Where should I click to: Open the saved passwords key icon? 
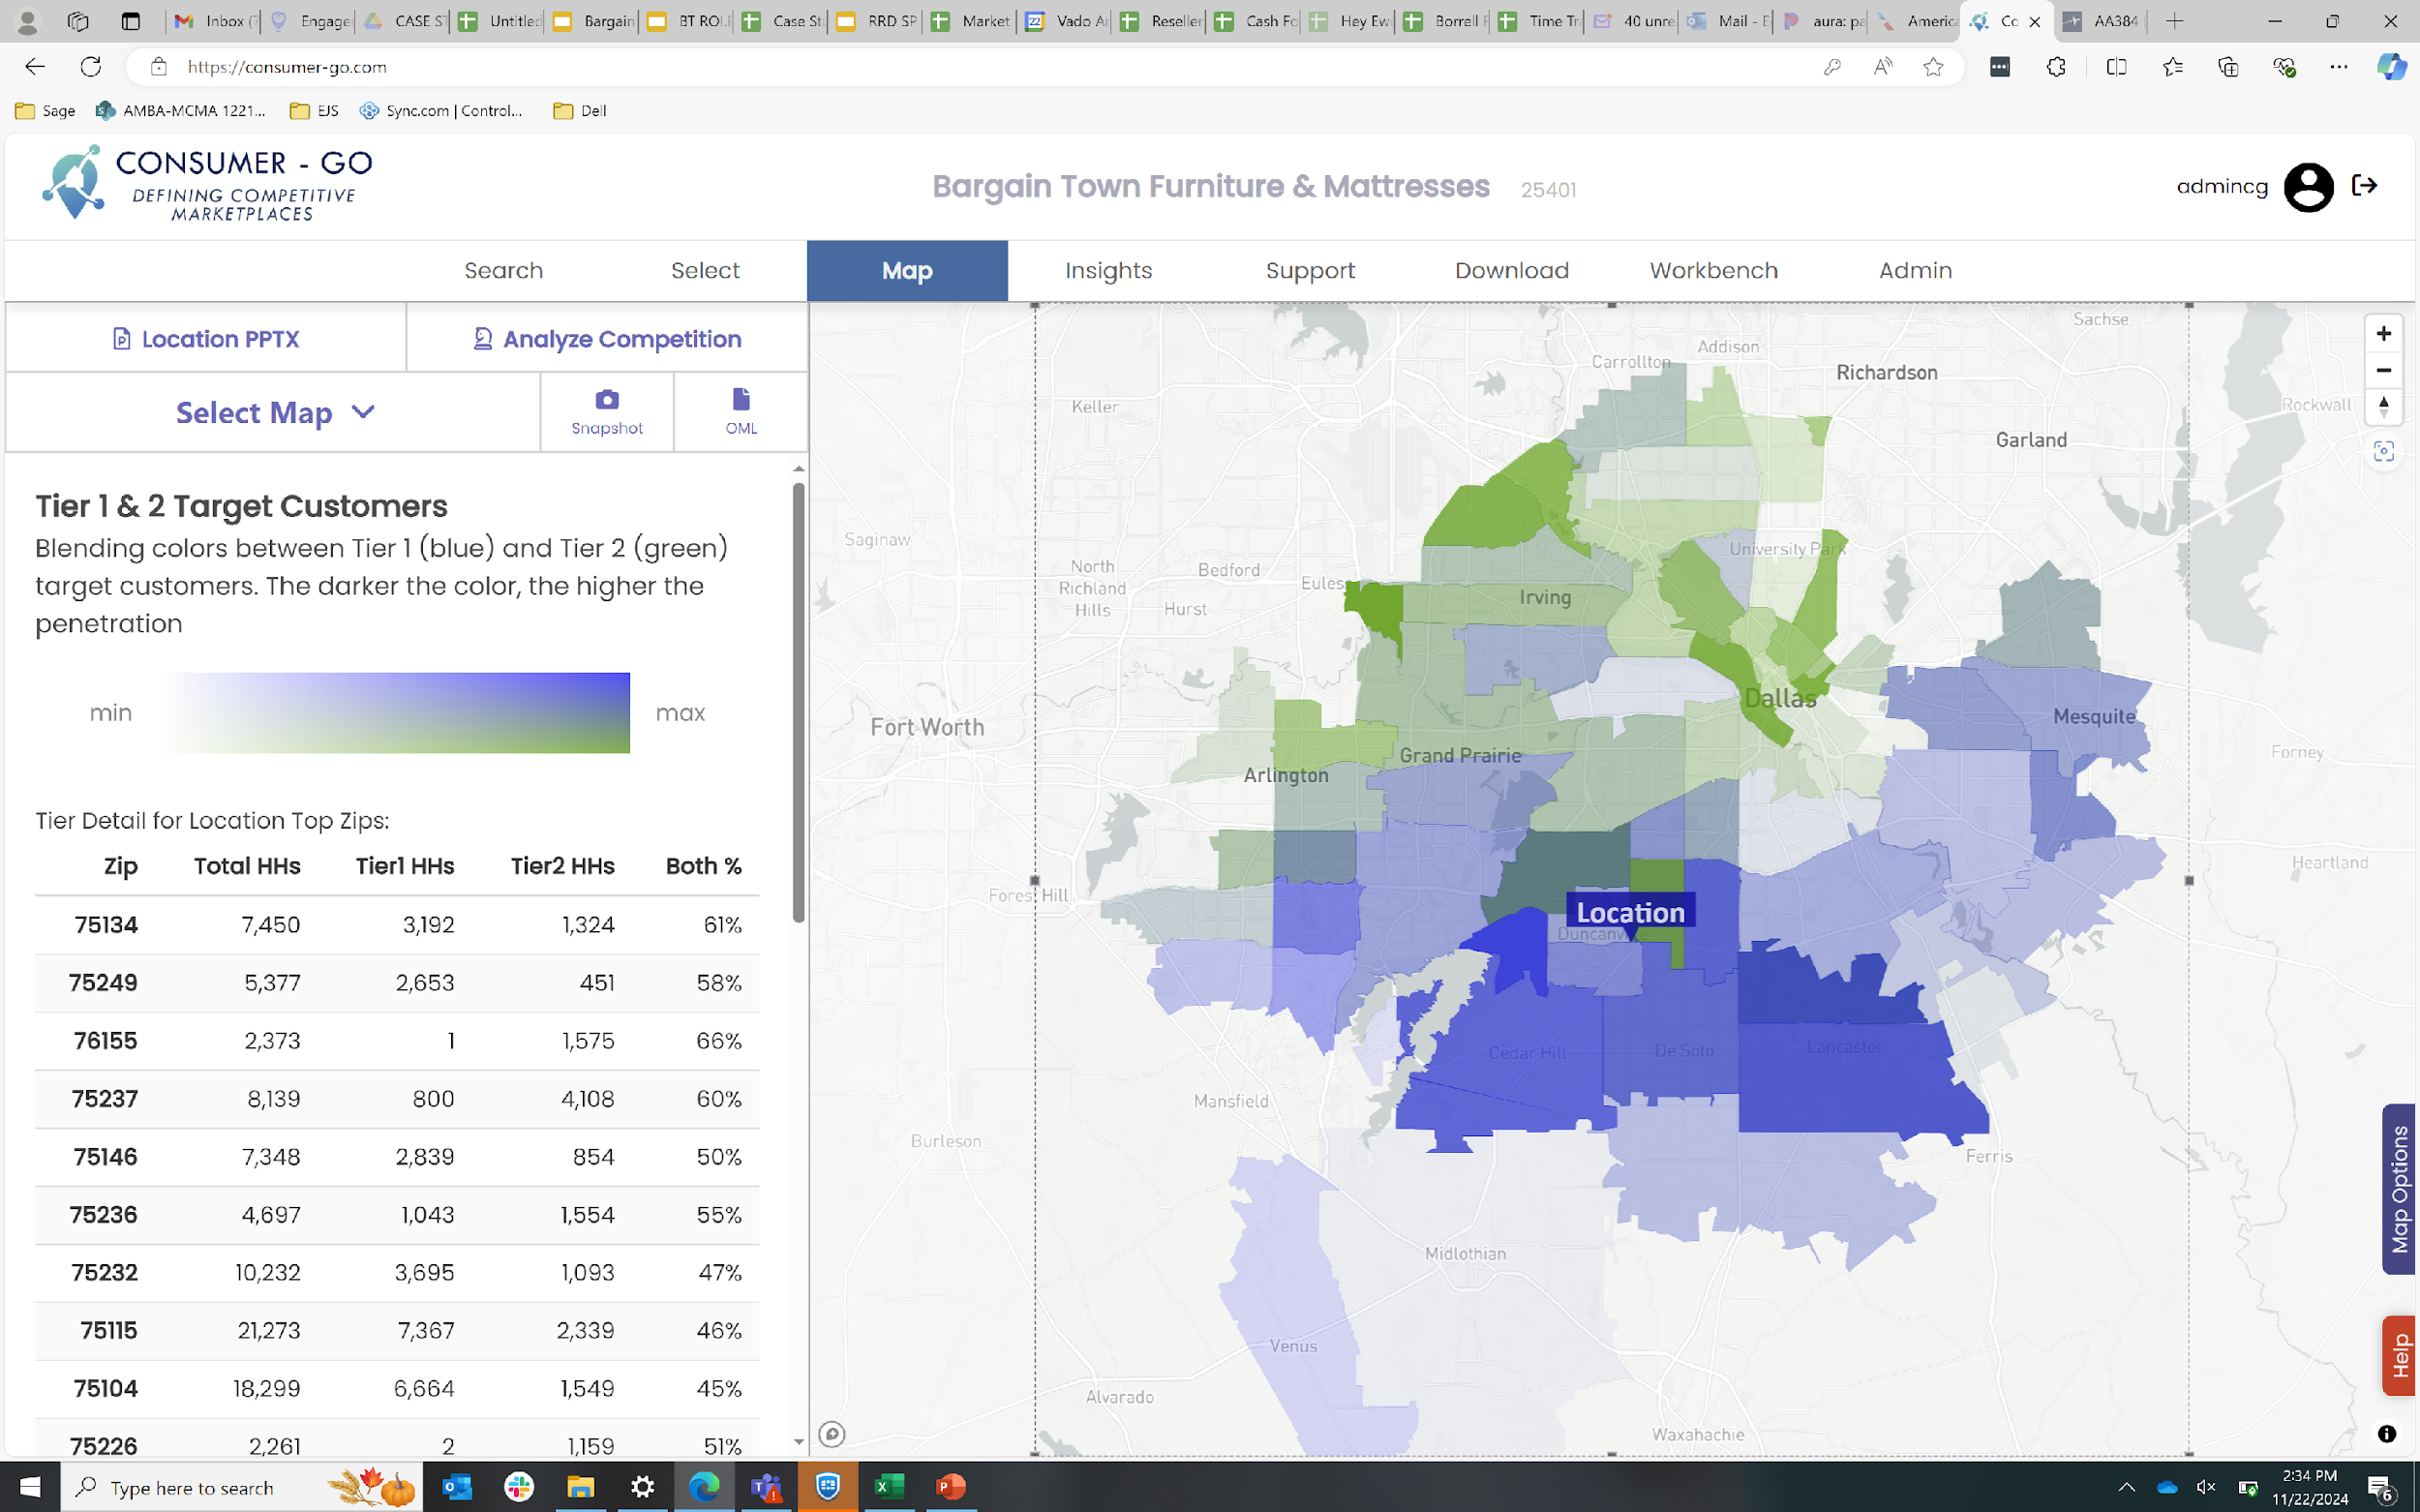1832,67
